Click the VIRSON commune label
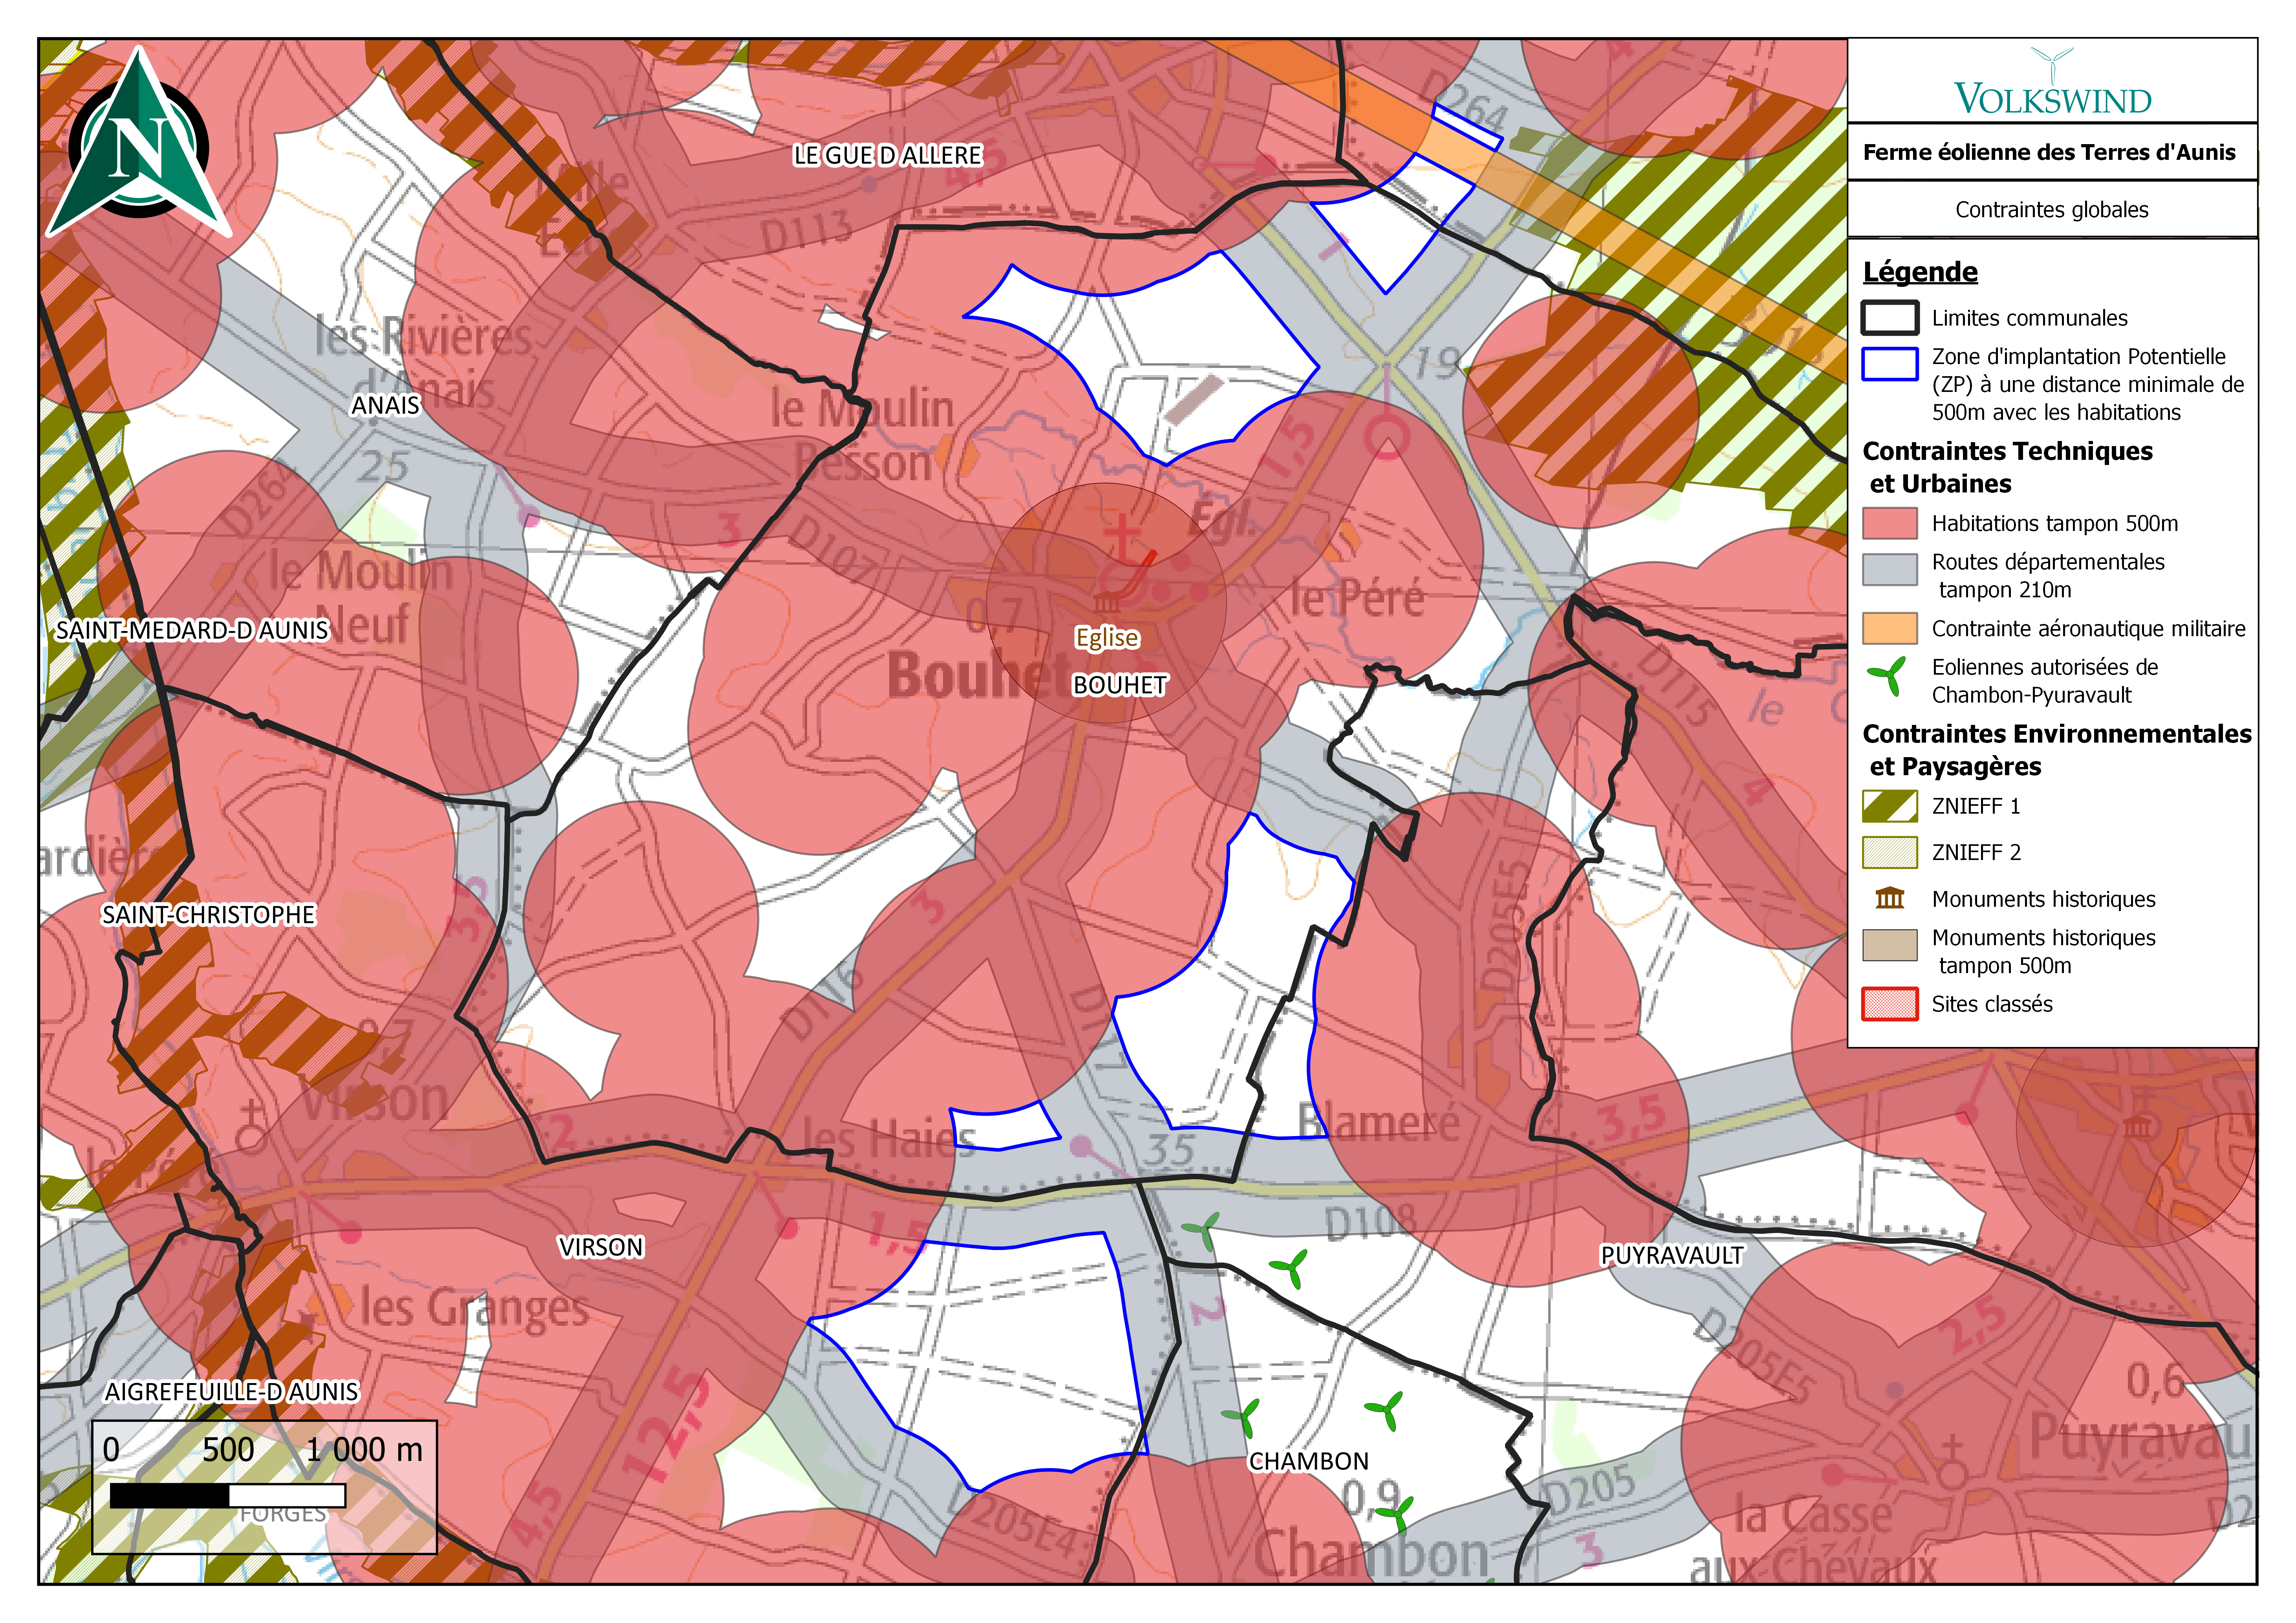Viewport: 2296px width, 1623px height. click(600, 1247)
